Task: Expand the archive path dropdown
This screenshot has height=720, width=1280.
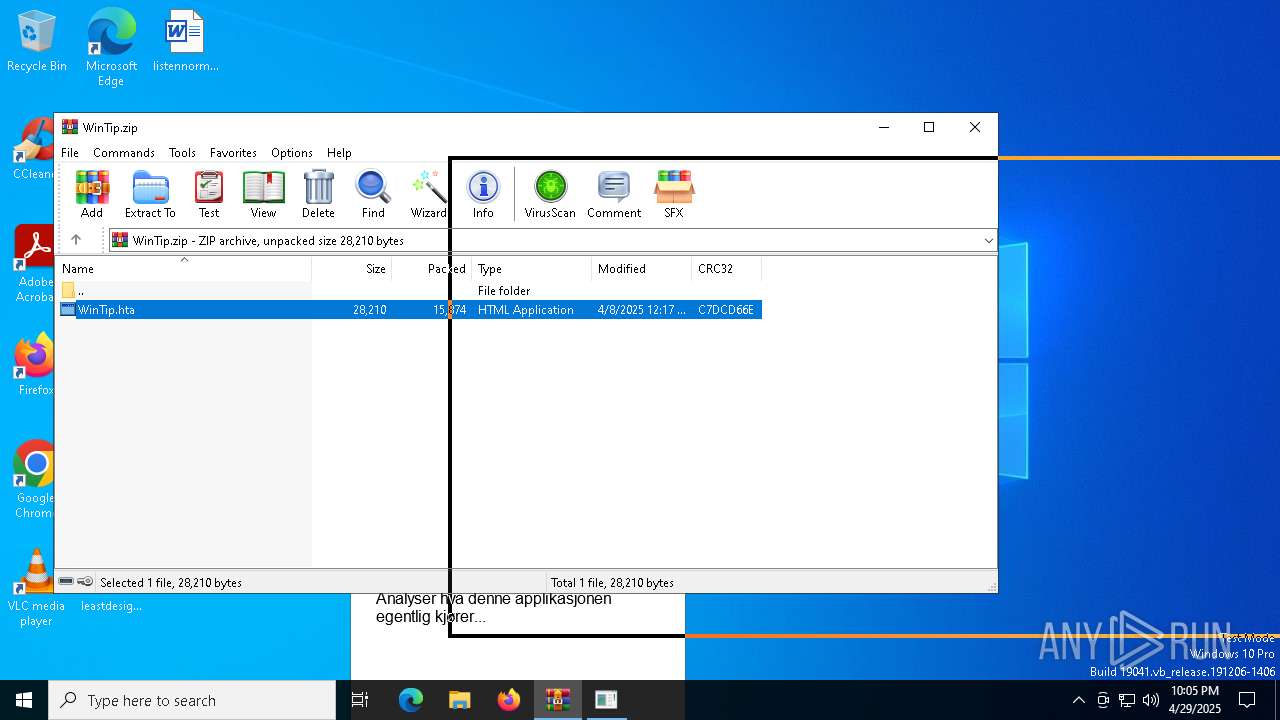Action: (988, 240)
